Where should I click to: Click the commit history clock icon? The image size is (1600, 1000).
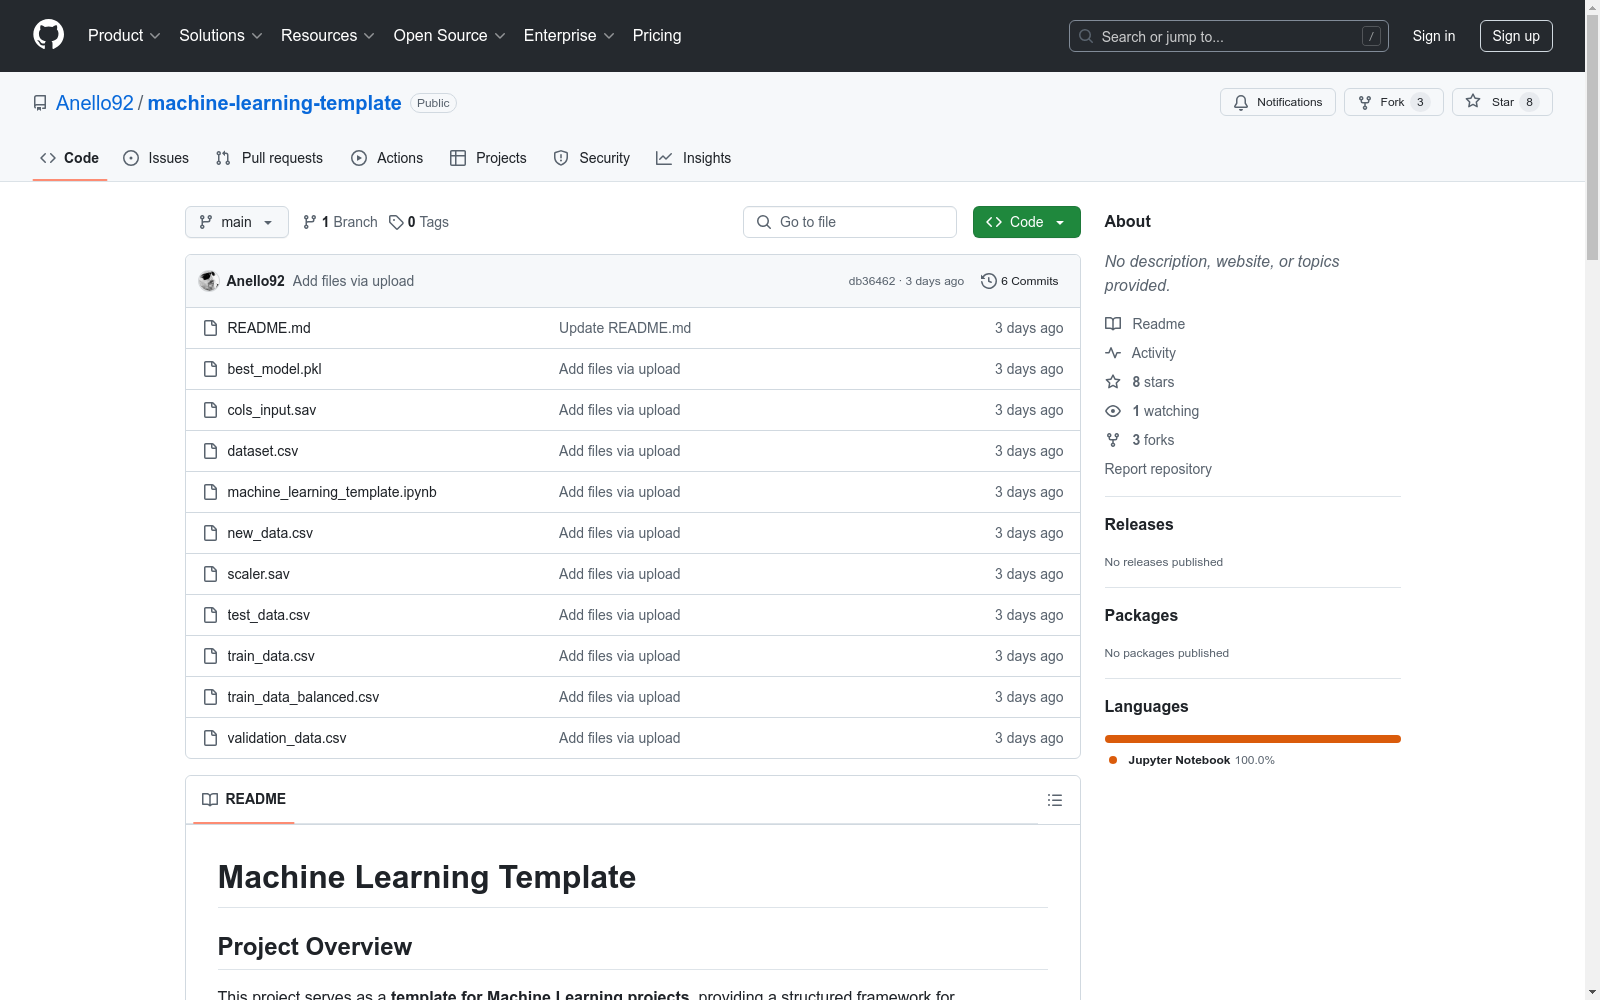[989, 281]
